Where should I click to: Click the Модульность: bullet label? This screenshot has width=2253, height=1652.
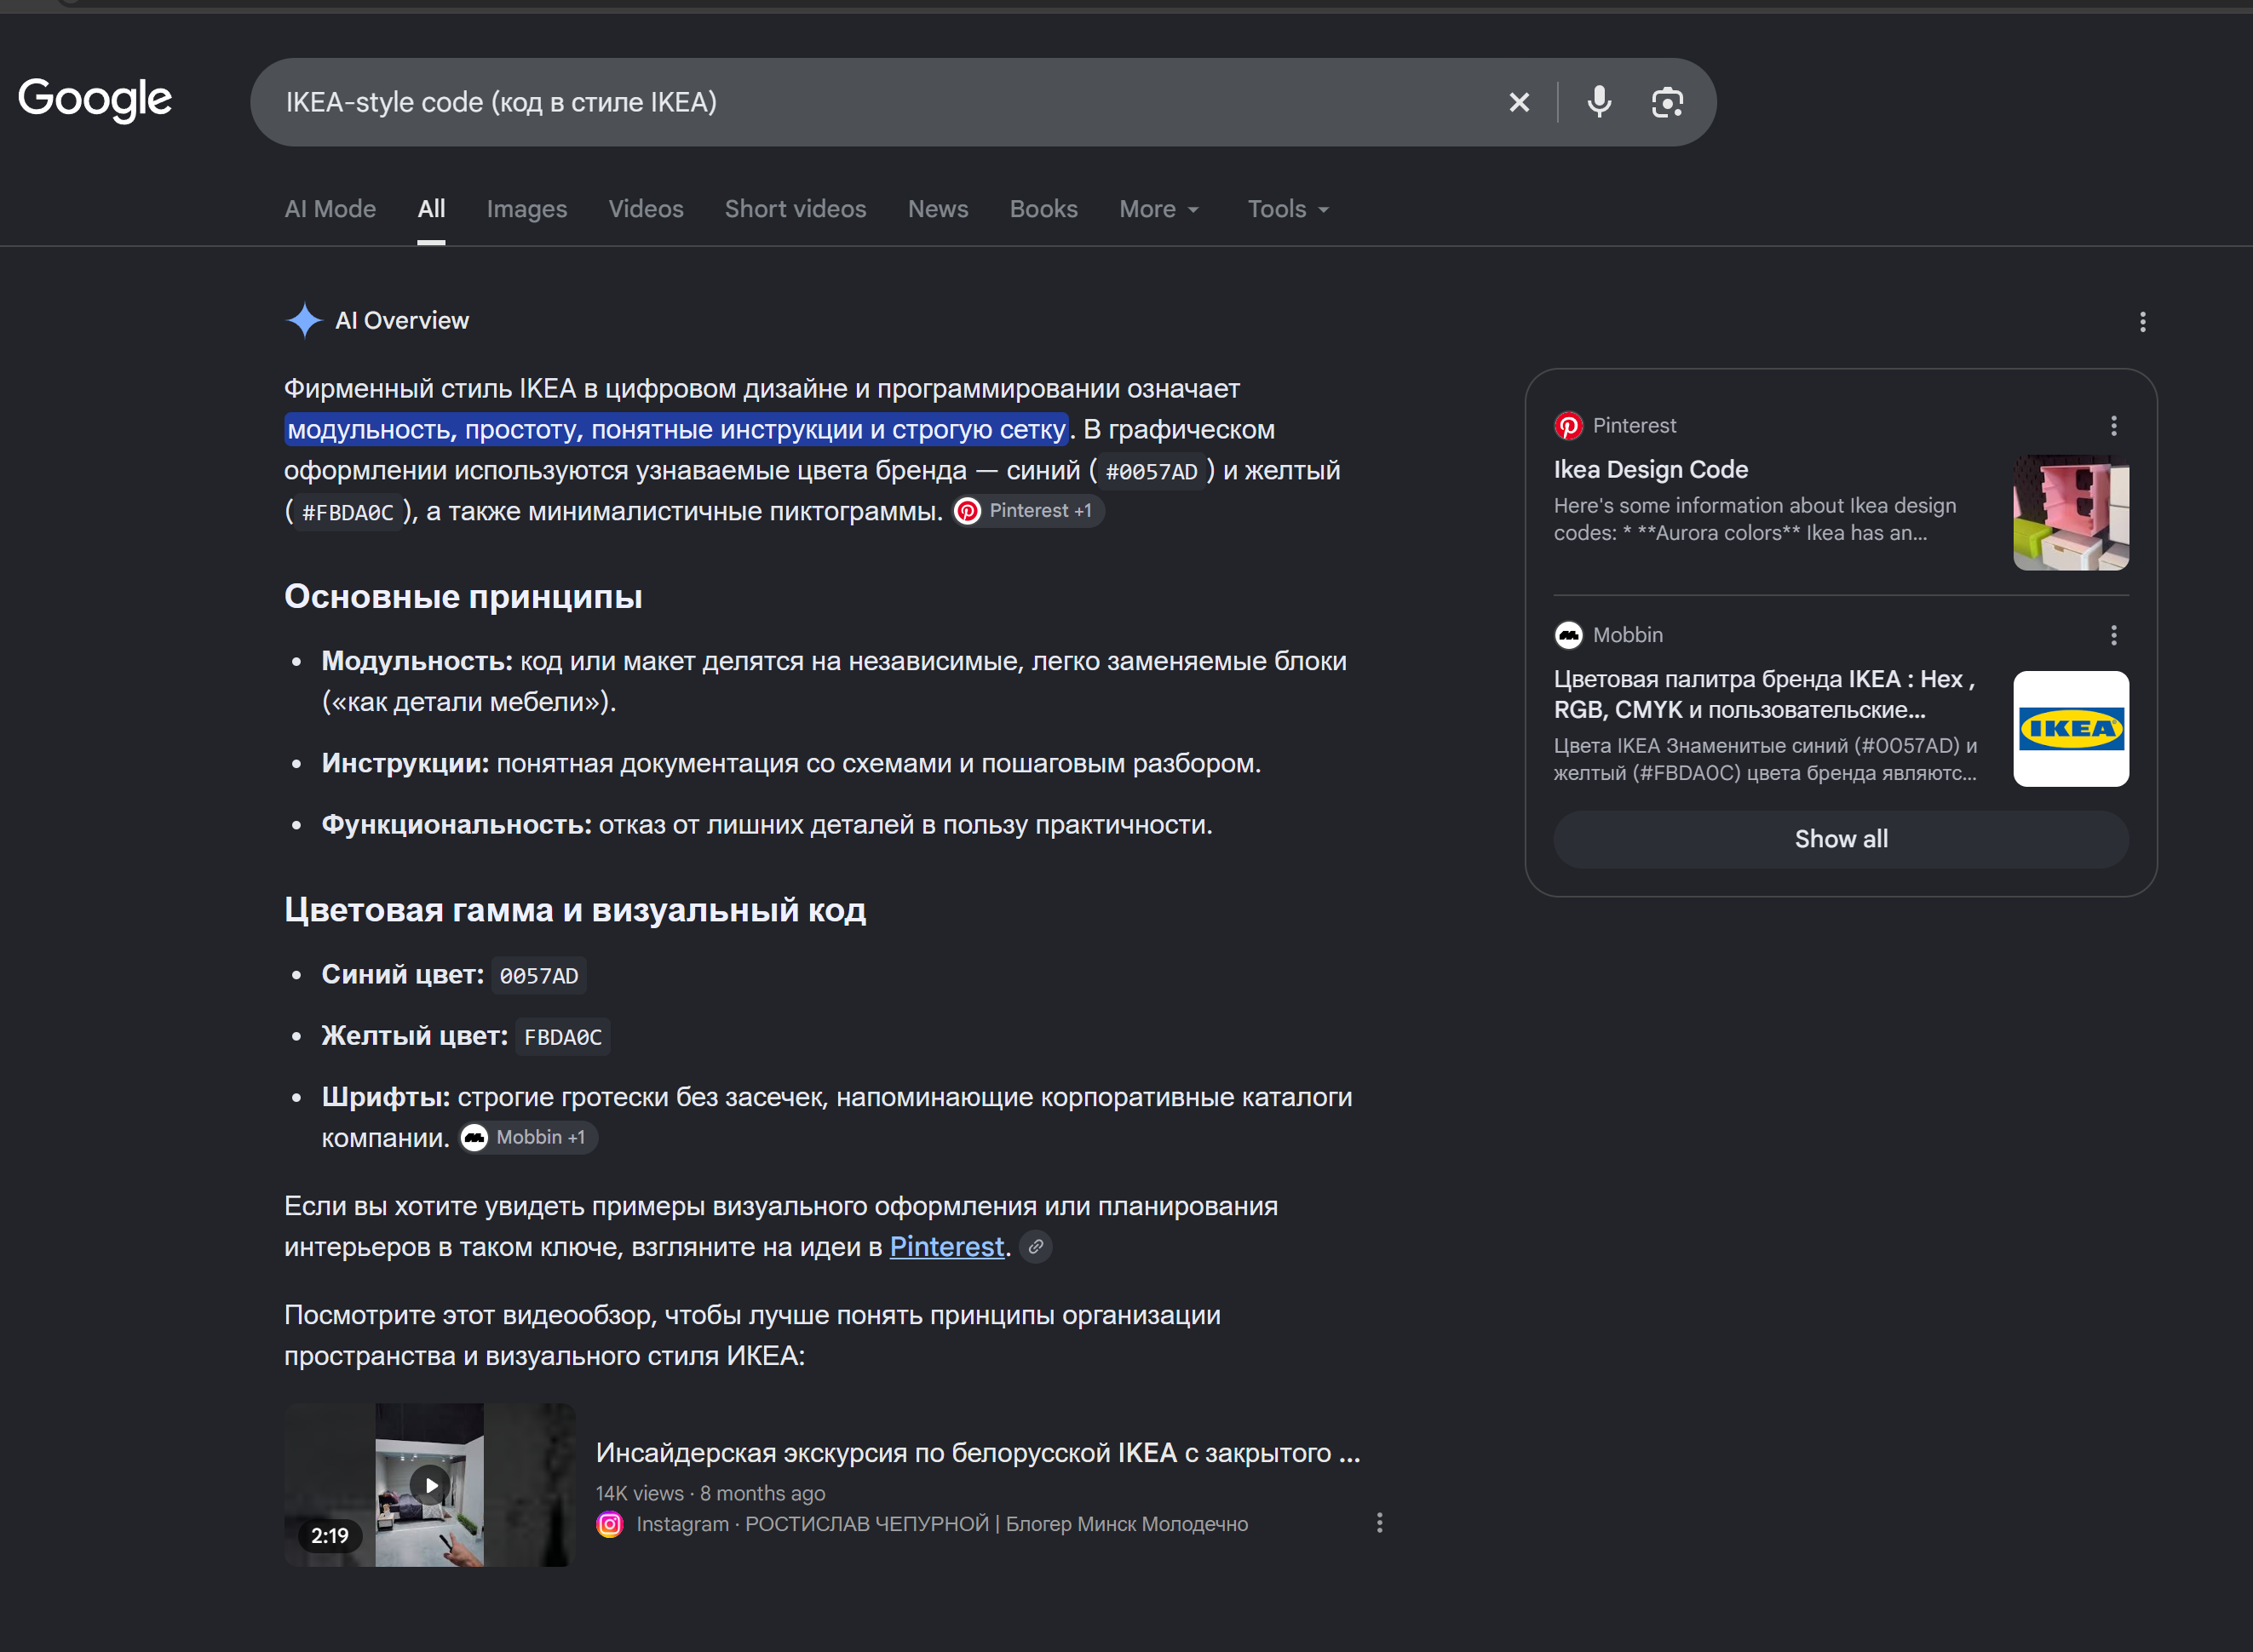[x=417, y=661]
